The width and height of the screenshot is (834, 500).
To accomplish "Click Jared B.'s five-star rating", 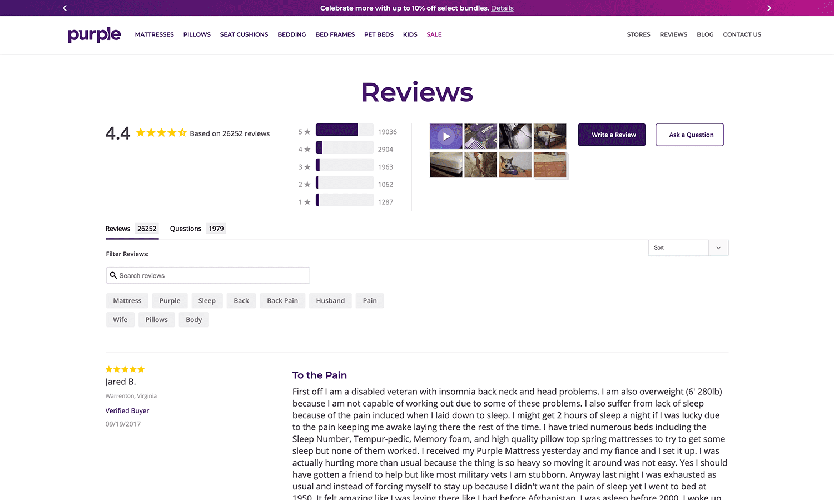I will point(125,369).
